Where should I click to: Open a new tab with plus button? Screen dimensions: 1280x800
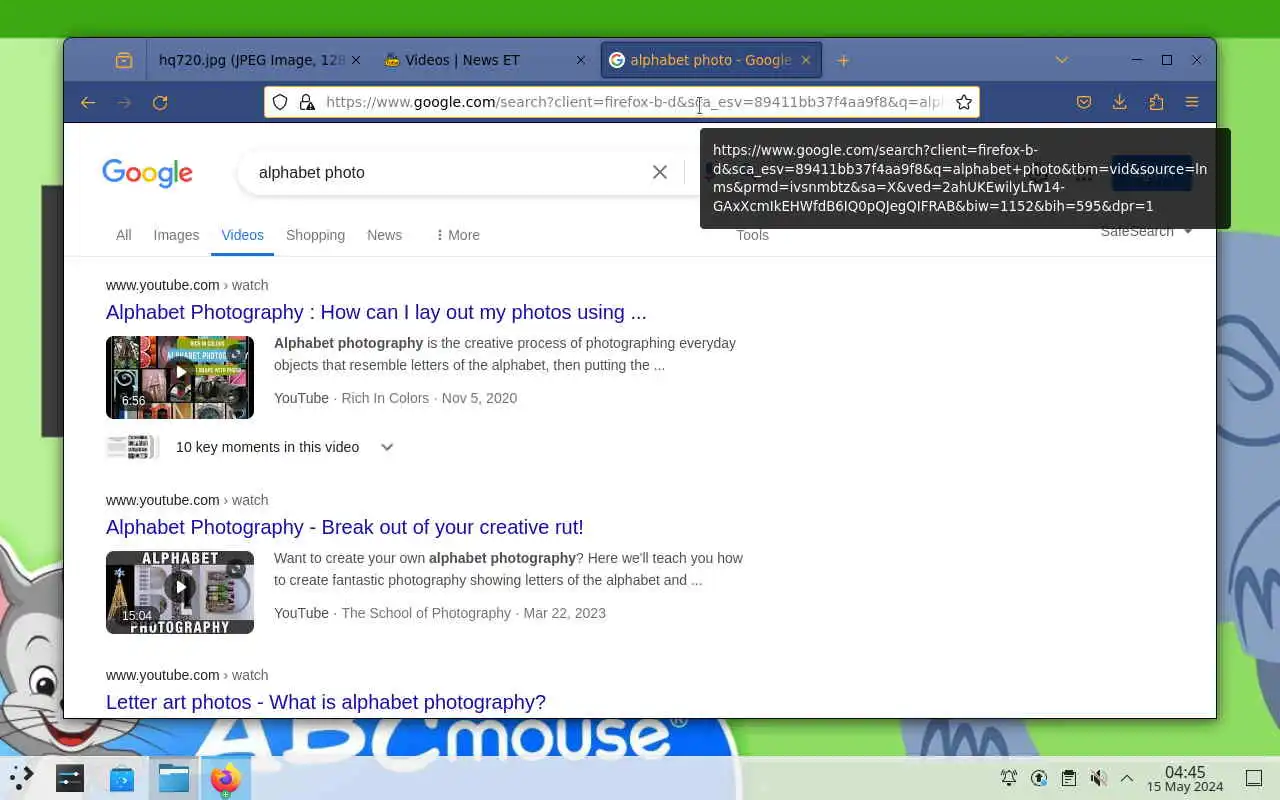(x=843, y=60)
